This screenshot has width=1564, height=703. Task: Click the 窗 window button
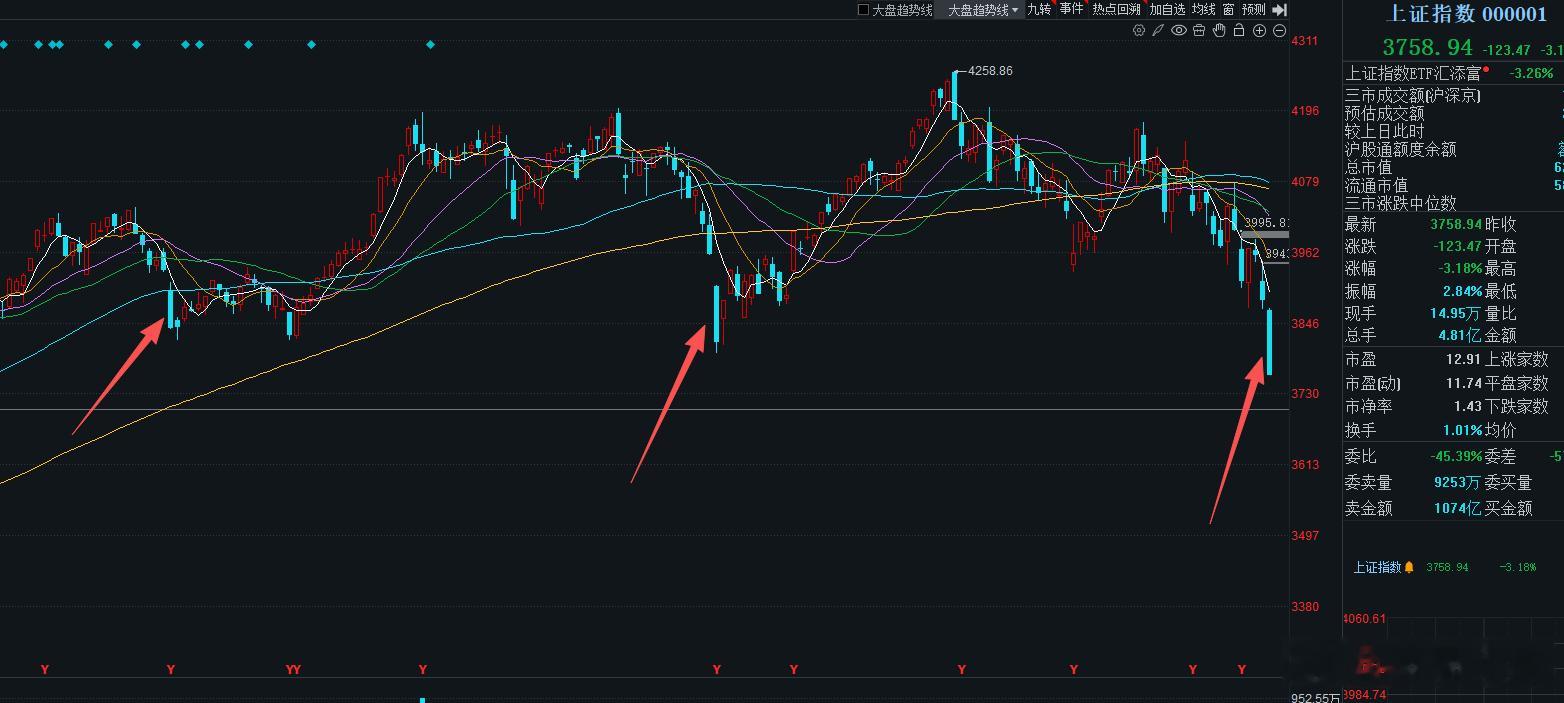pyautogui.click(x=1228, y=9)
